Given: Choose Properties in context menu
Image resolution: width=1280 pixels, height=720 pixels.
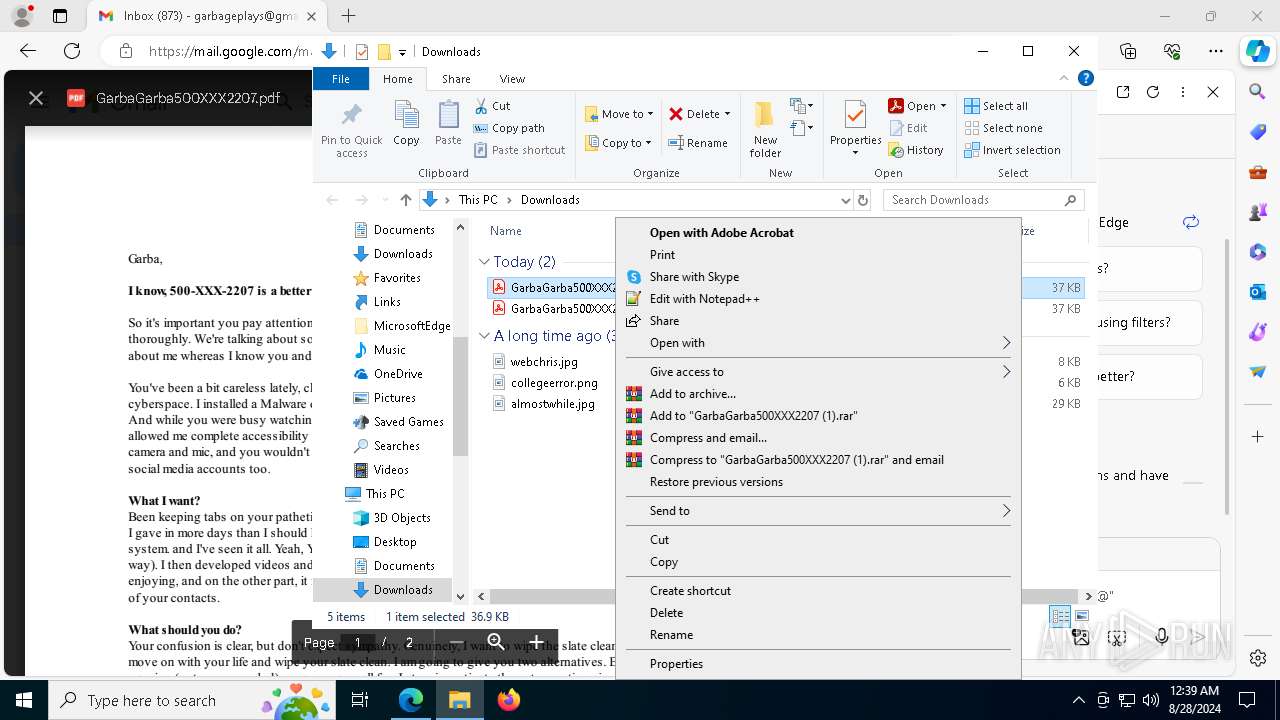Looking at the screenshot, I should pos(818,664).
